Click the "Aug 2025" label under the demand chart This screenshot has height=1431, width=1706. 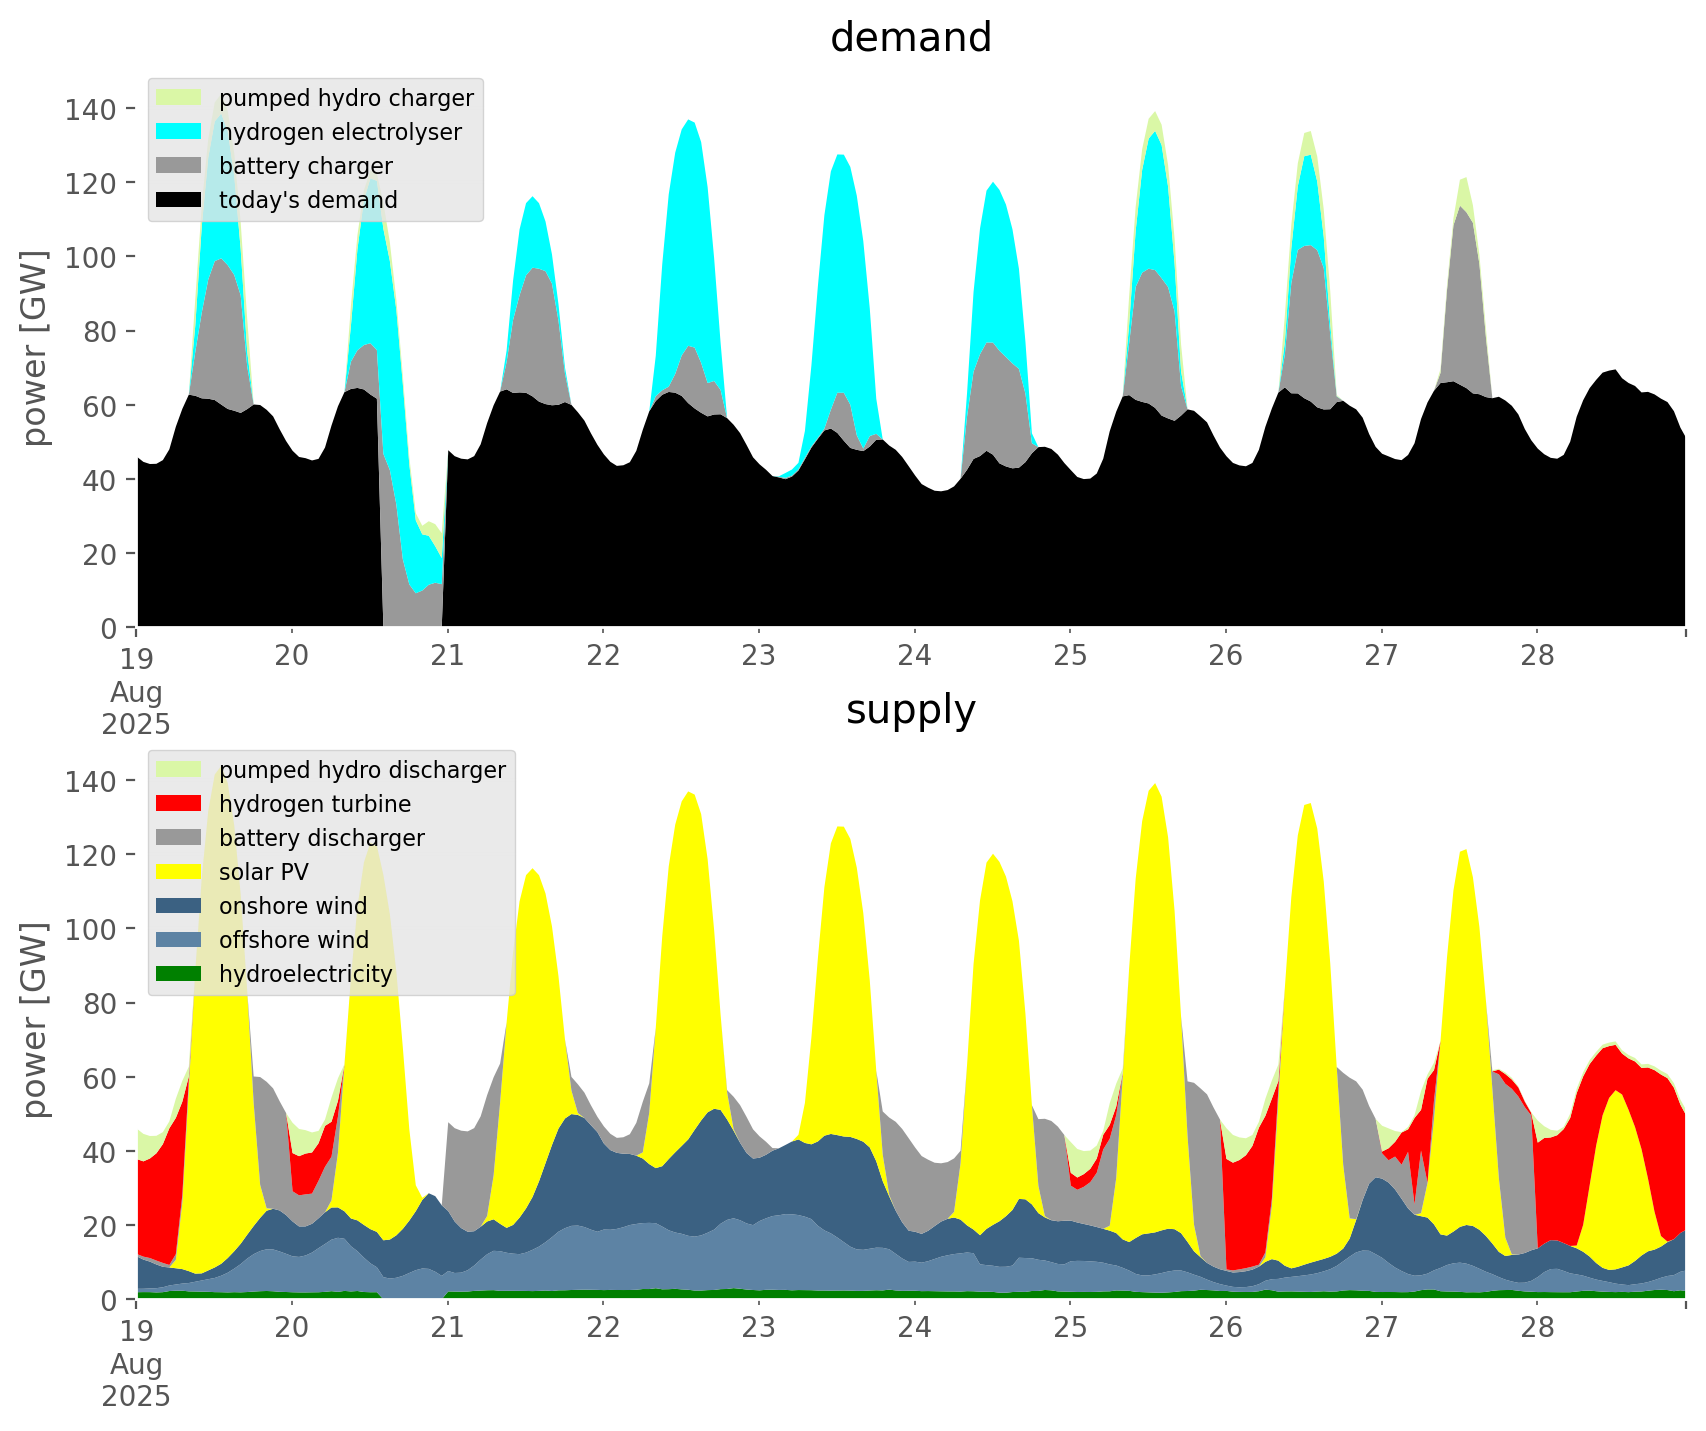pos(136,708)
